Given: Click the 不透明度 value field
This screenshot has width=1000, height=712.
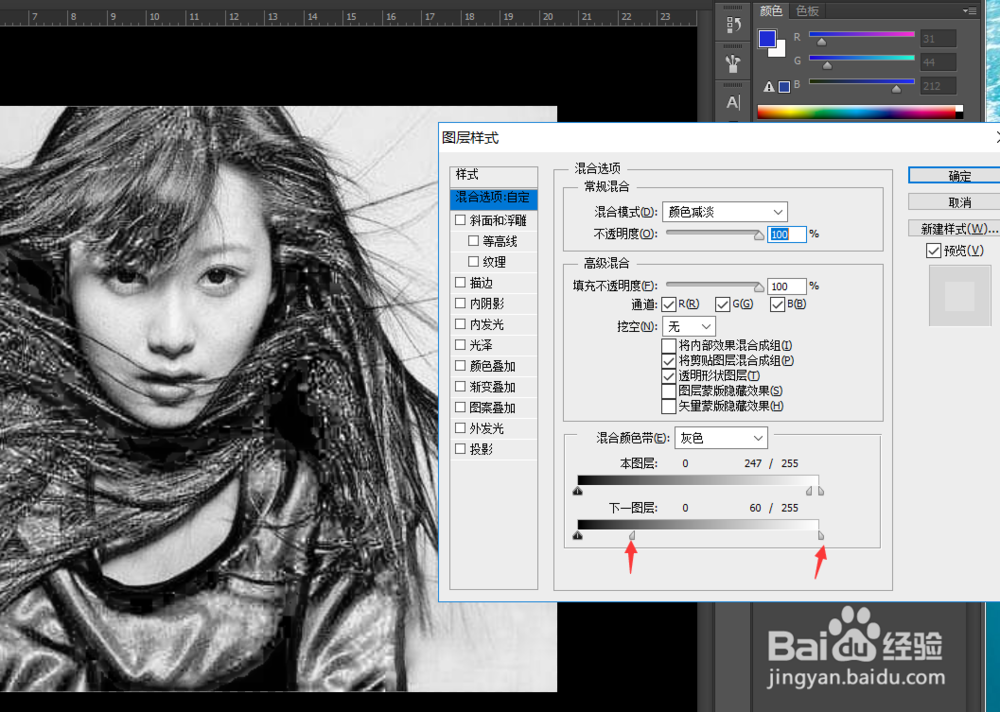Looking at the screenshot, I should (x=786, y=235).
